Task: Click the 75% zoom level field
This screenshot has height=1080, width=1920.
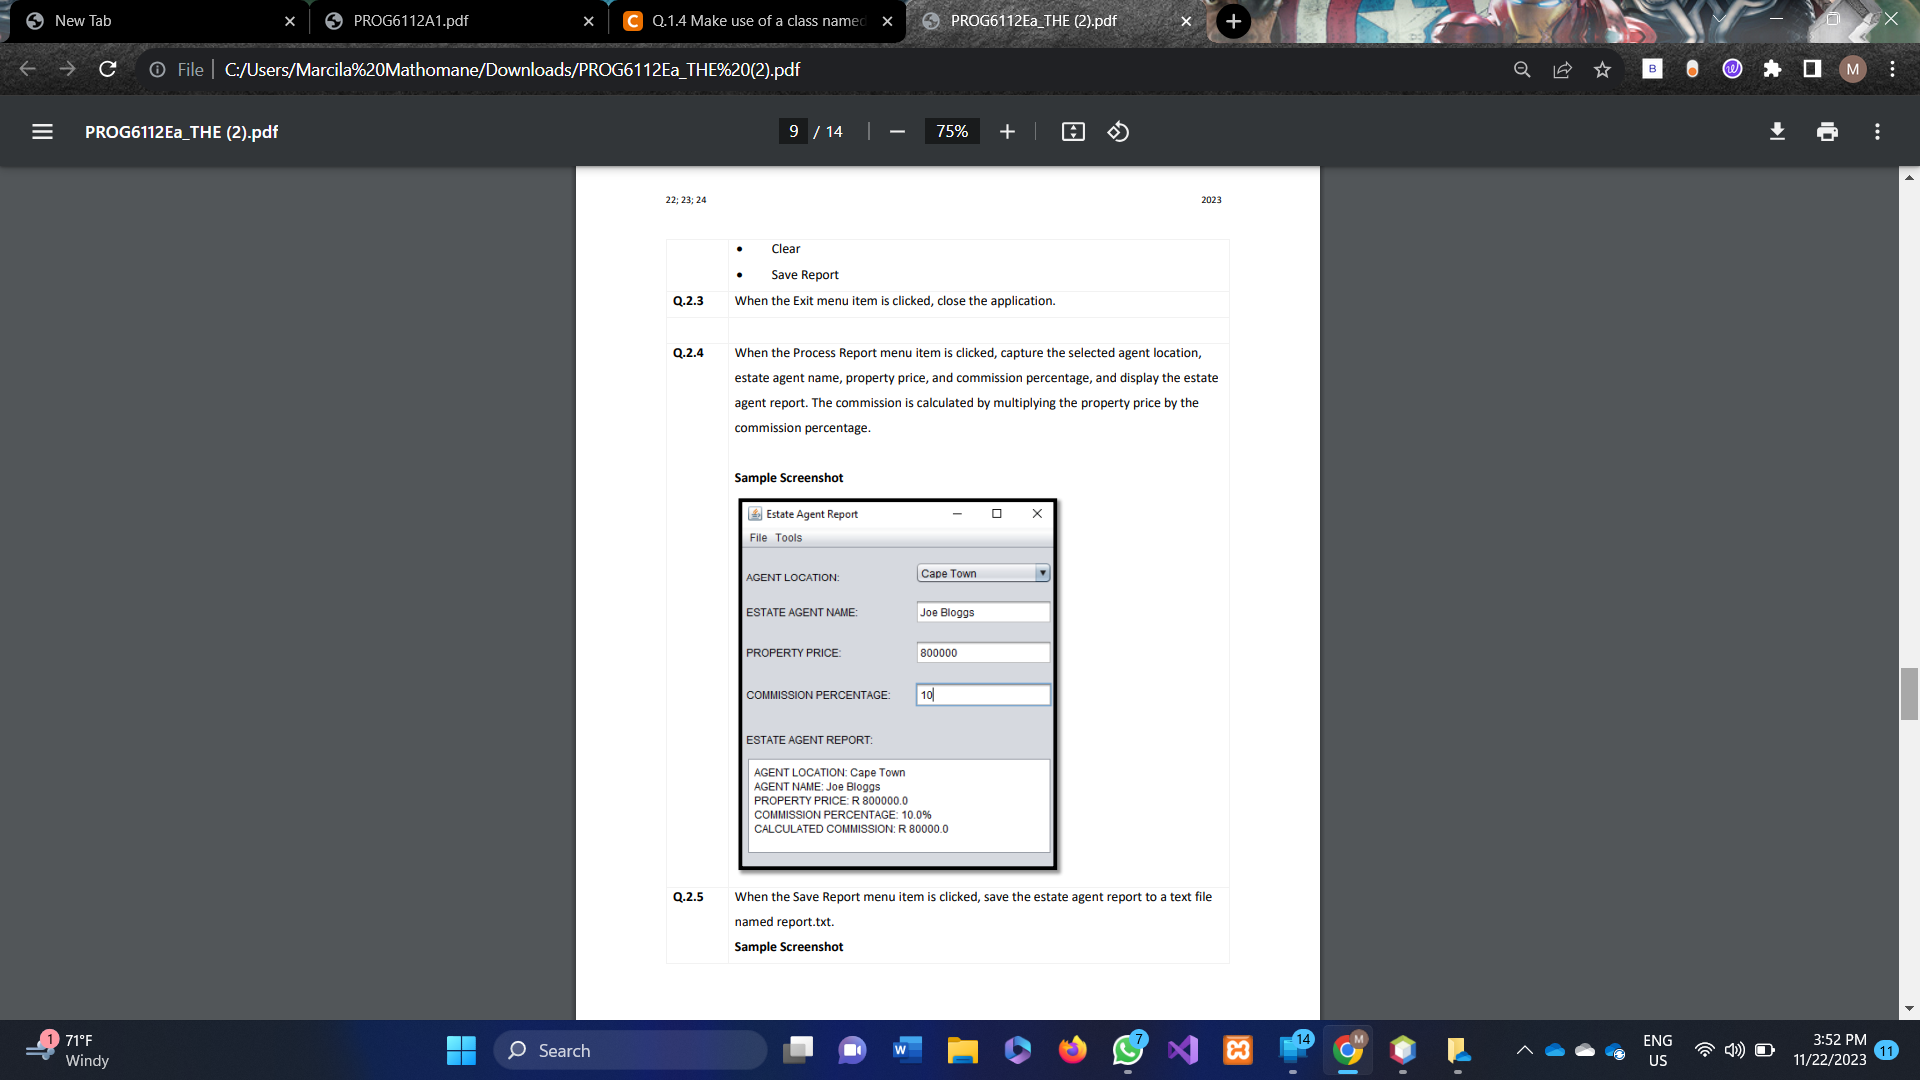Action: [x=951, y=132]
